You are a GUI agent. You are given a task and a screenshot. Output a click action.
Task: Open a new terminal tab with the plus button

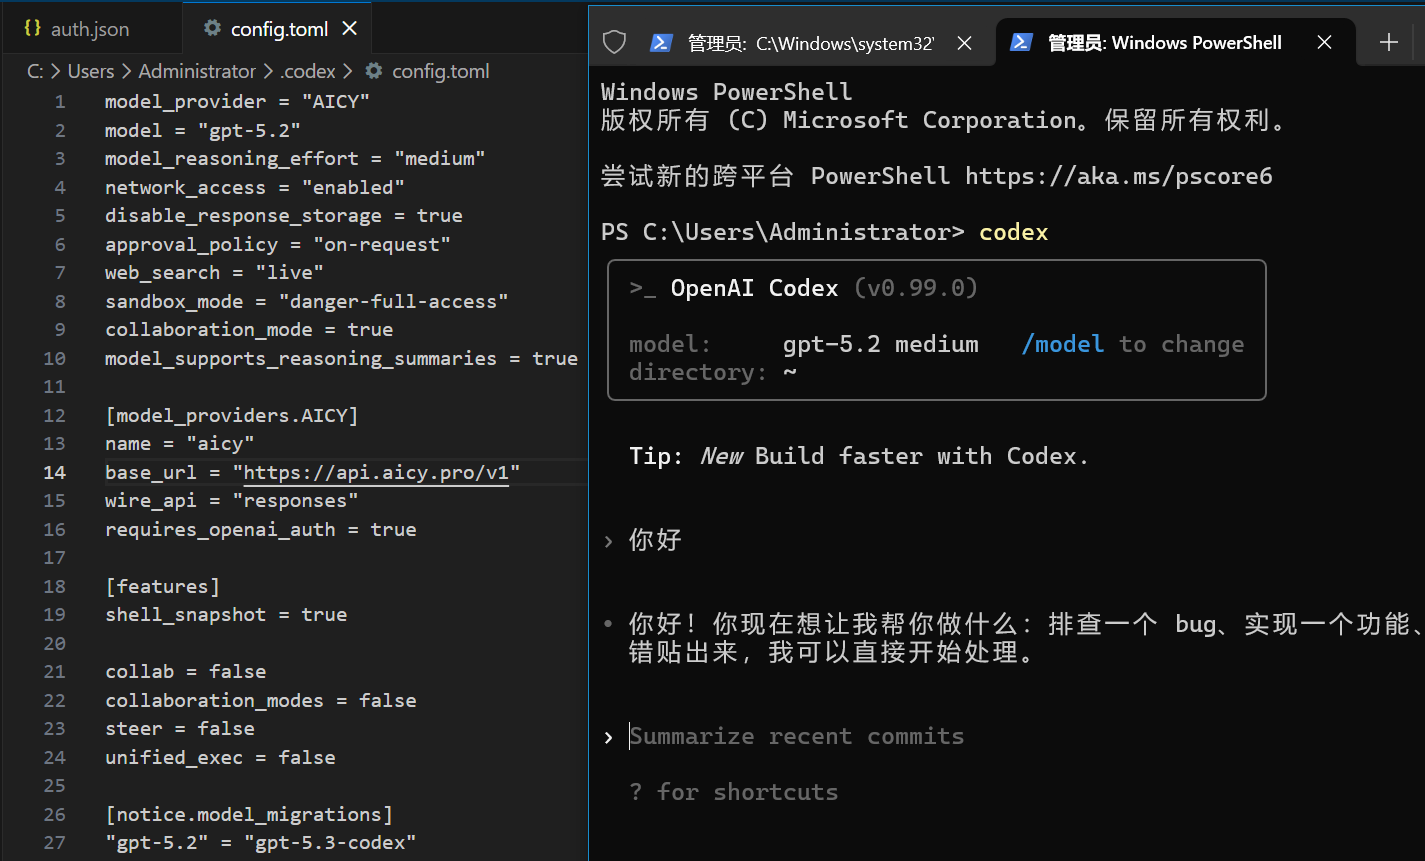[x=1388, y=42]
